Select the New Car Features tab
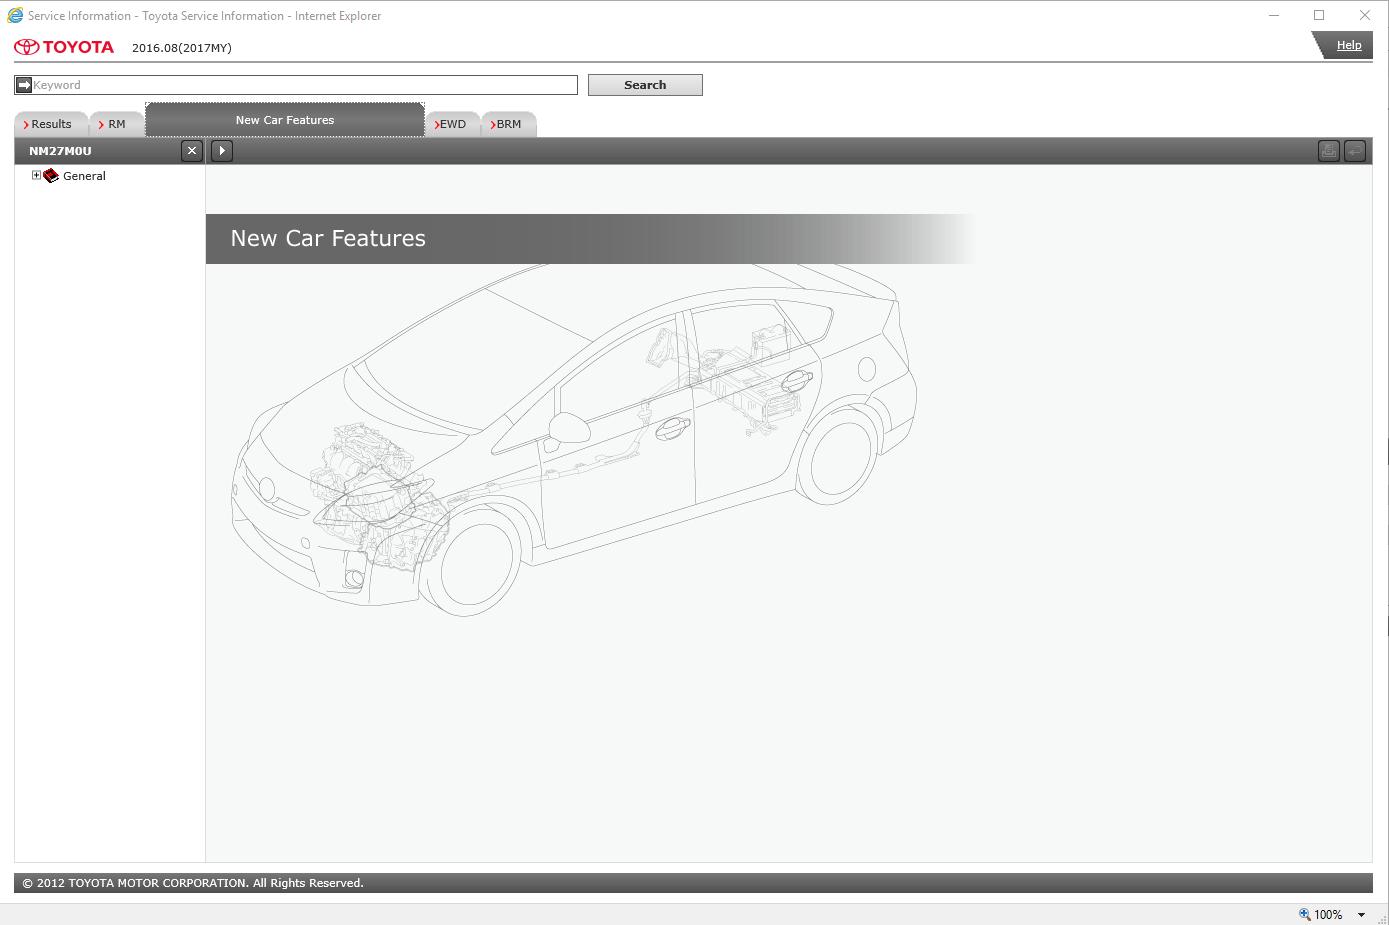This screenshot has width=1389, height=925. tap(285, 120)
